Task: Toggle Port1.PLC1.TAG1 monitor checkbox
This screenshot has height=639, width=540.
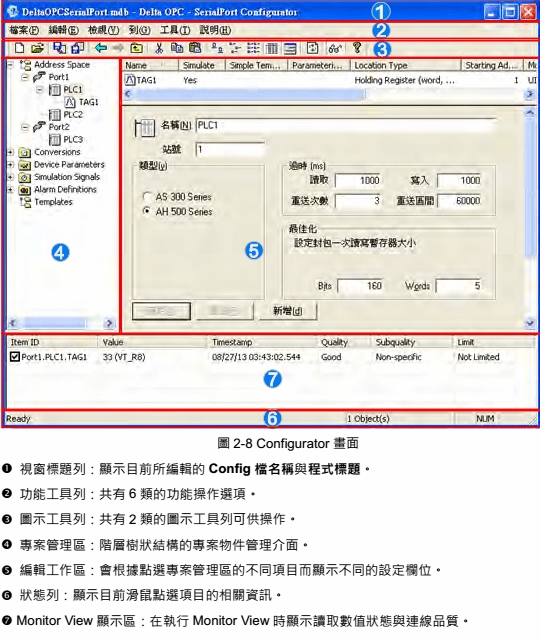Action: (x=15, y=357)
